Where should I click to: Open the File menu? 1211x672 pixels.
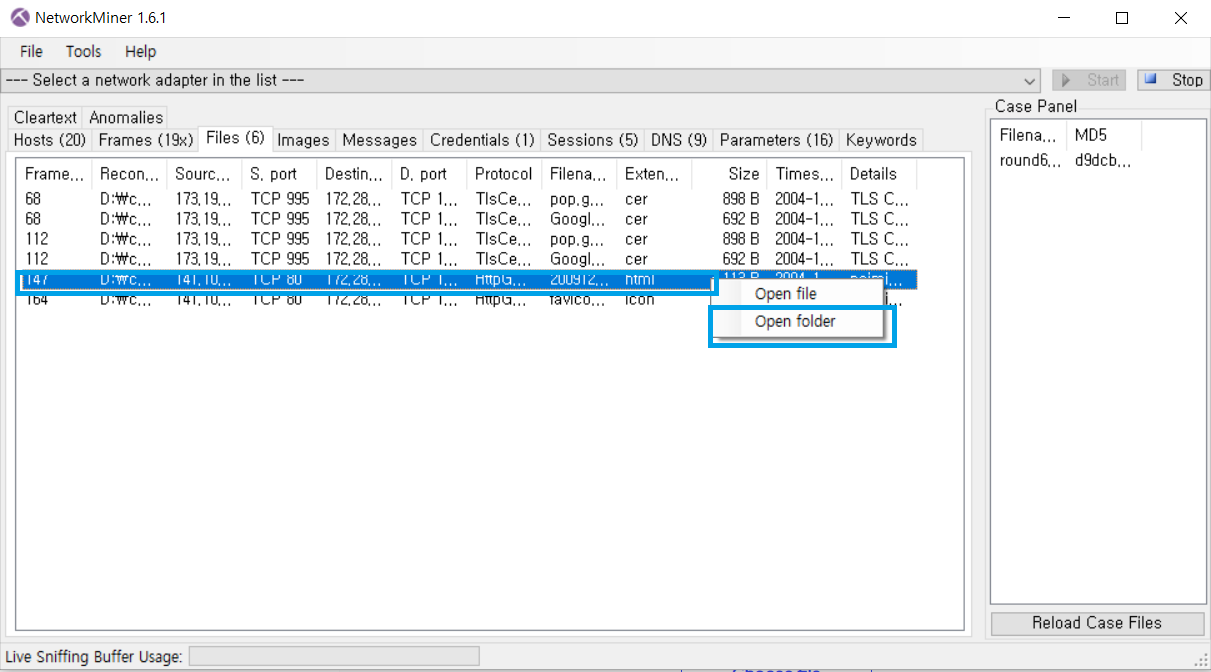pyautogui.click(x=31, y=52)
